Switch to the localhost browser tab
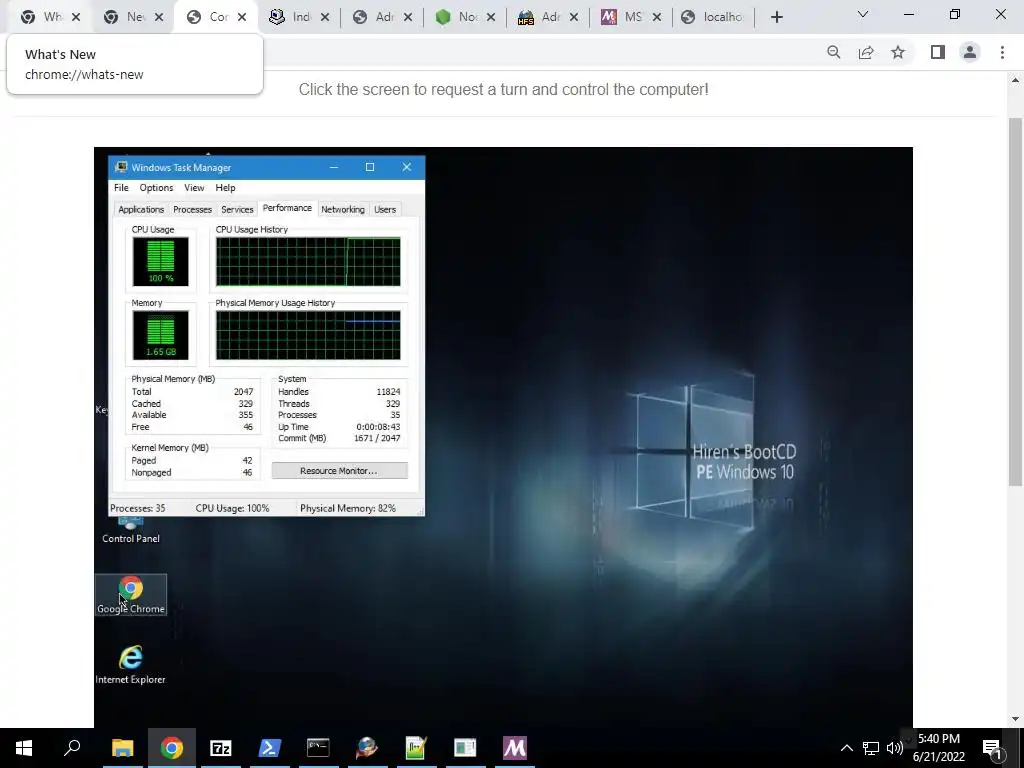Screen dimensions: 1024x768 [713, 17]
